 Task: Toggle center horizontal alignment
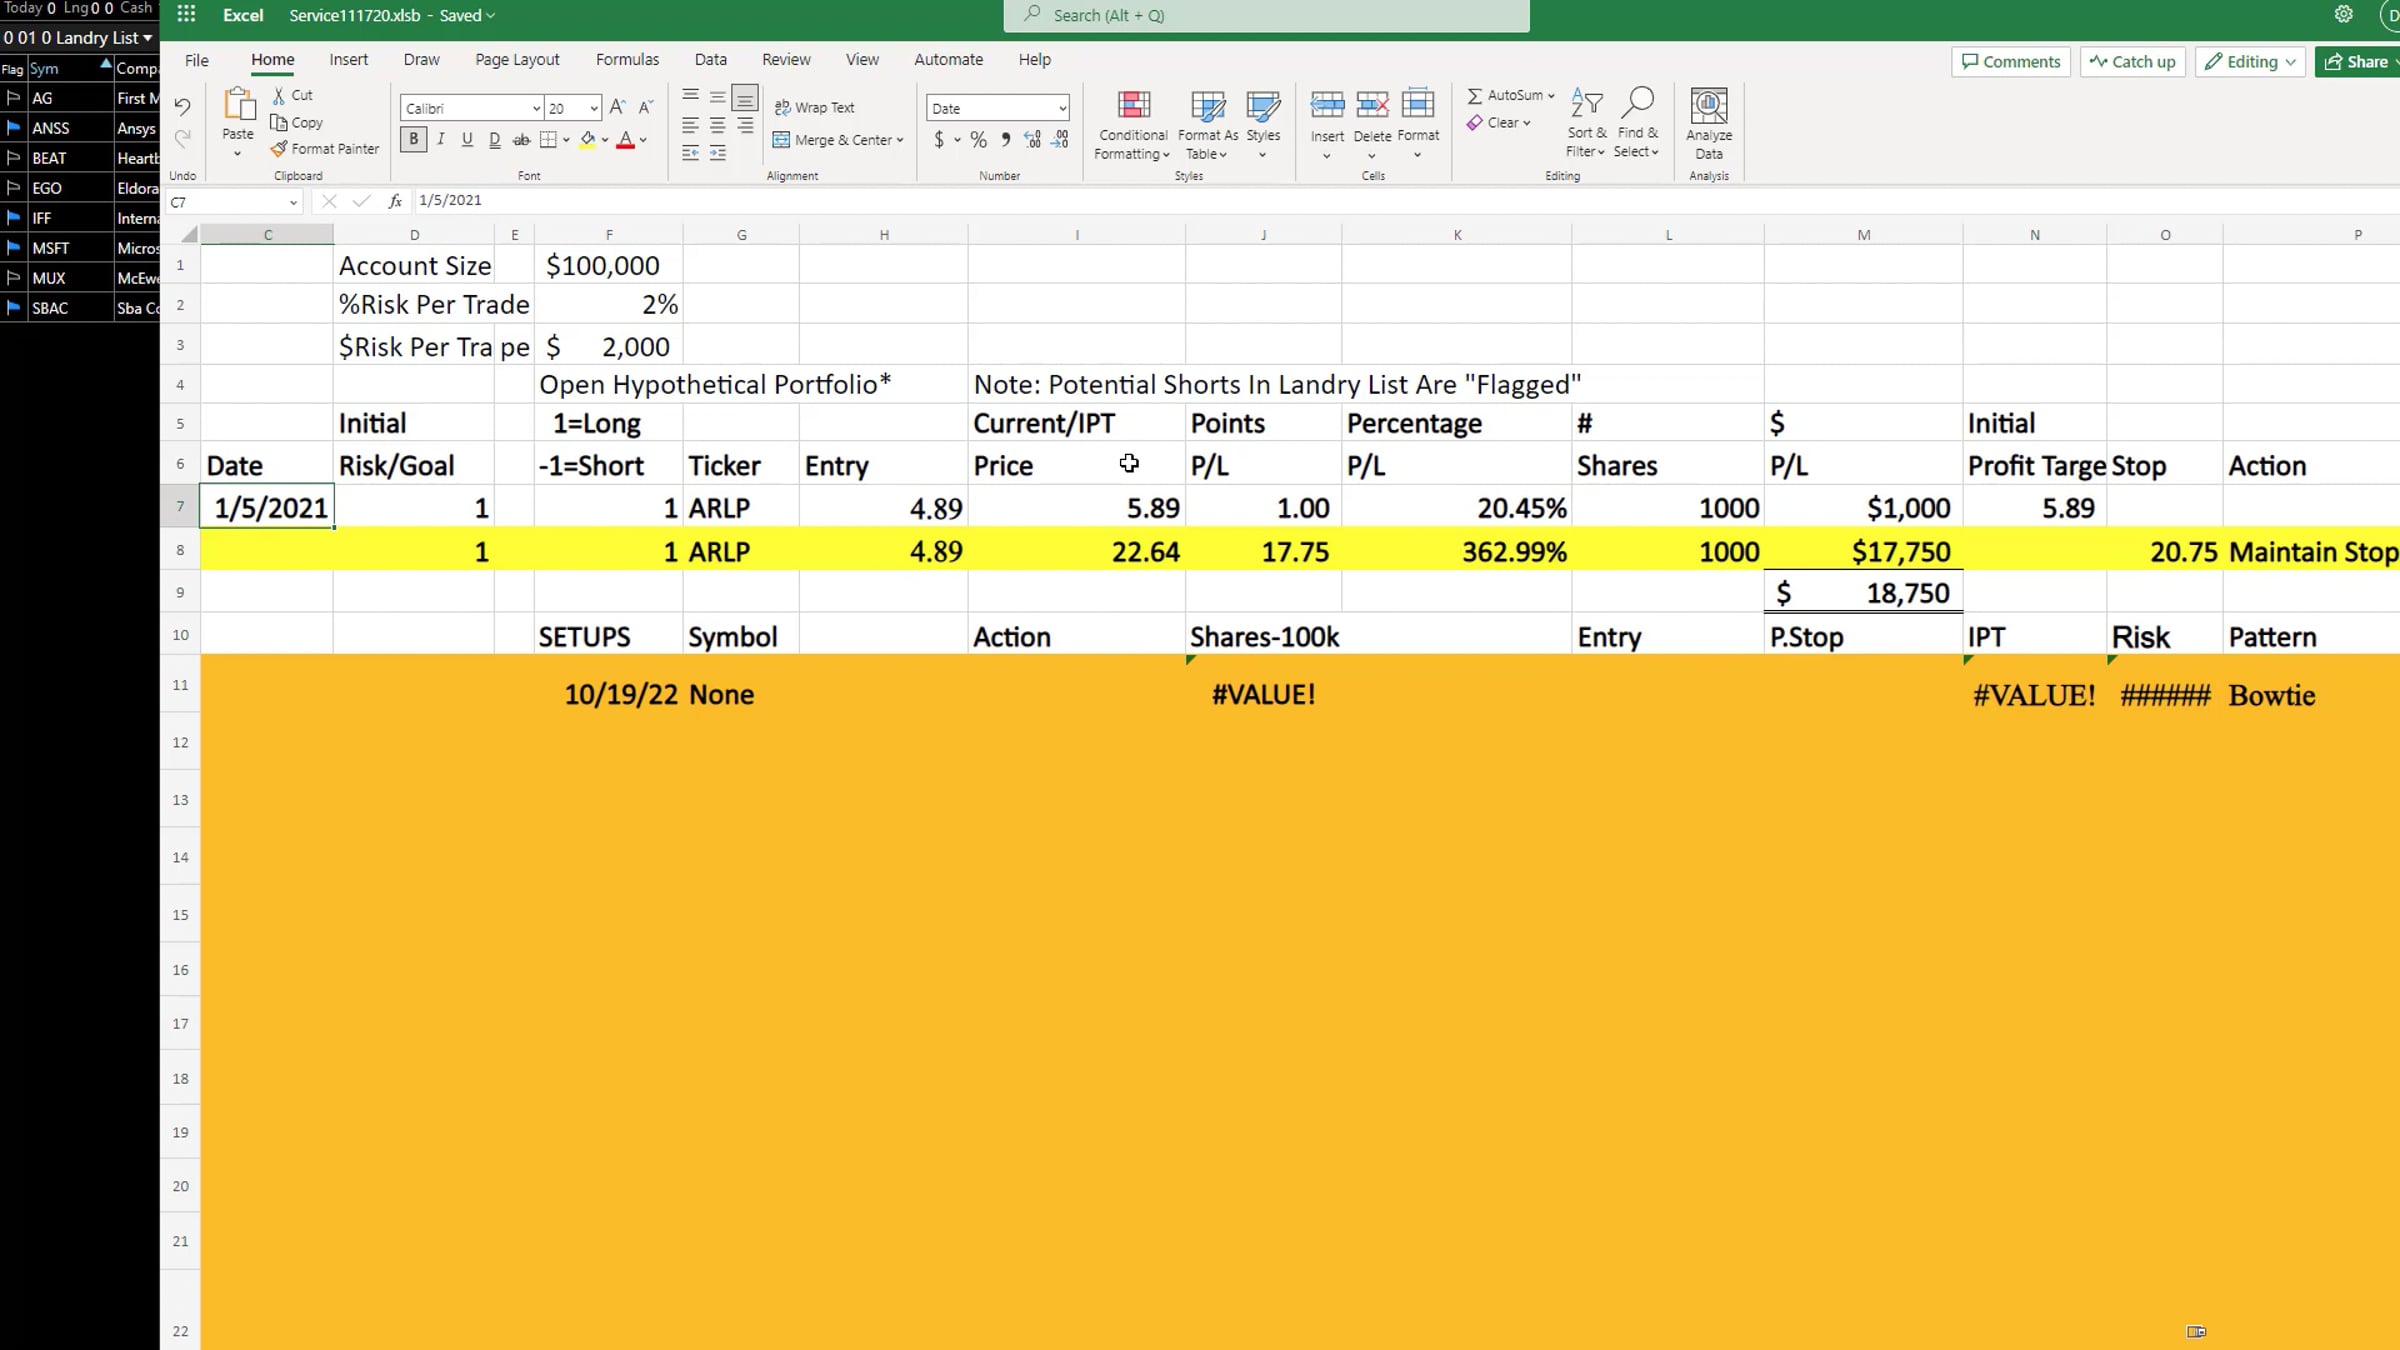pos(718,125)
